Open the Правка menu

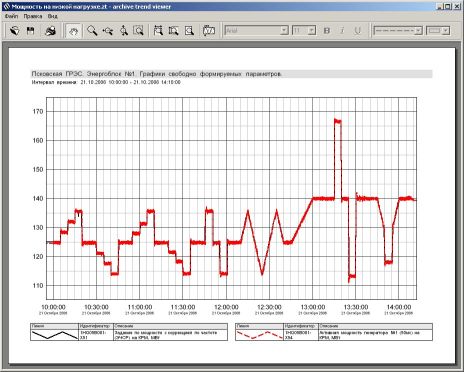(x=33, y=16)
